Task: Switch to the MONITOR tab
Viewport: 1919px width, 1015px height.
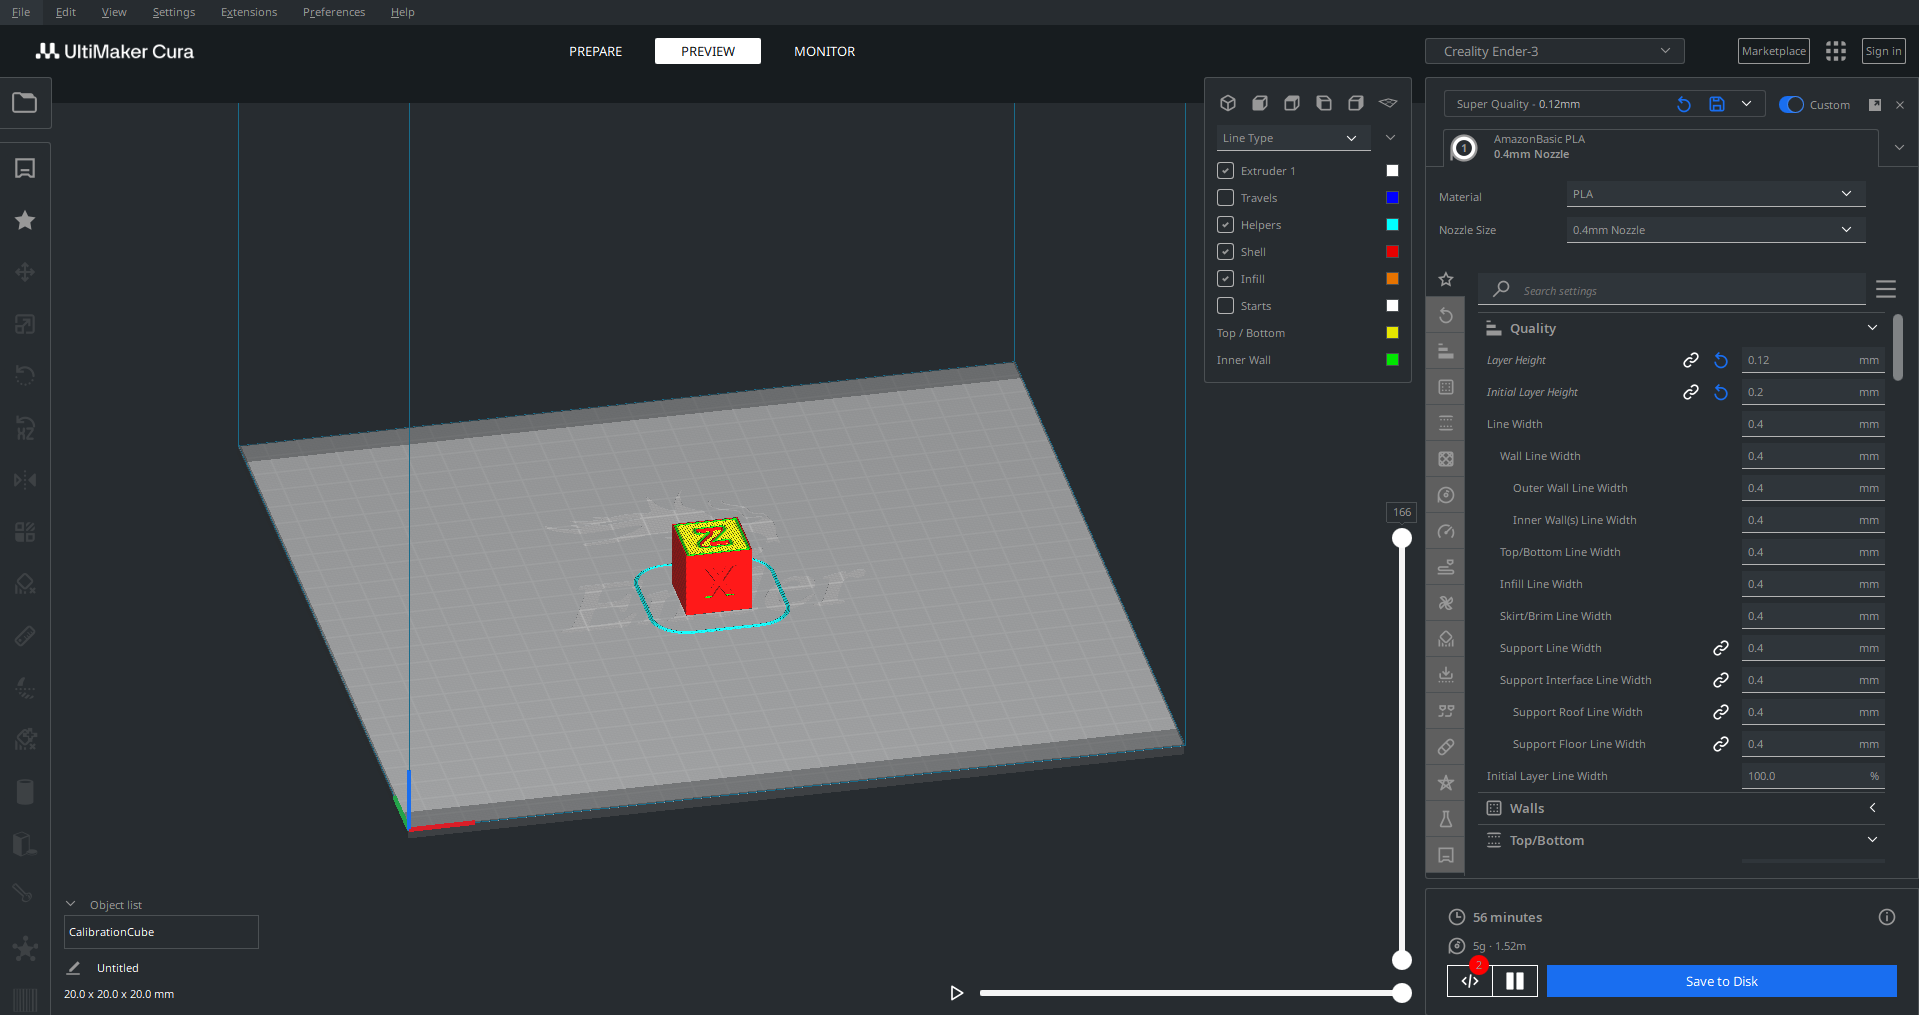Action: coord(824,51)
